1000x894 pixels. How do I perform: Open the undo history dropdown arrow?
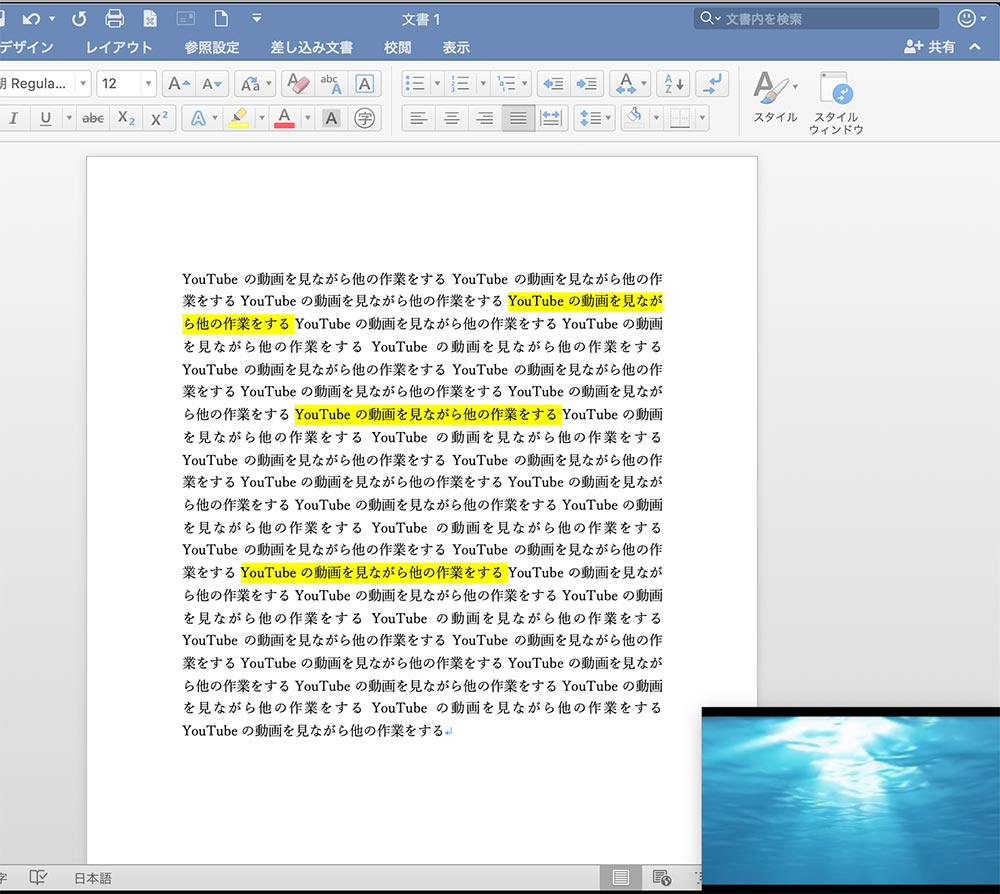pos(52,19)
